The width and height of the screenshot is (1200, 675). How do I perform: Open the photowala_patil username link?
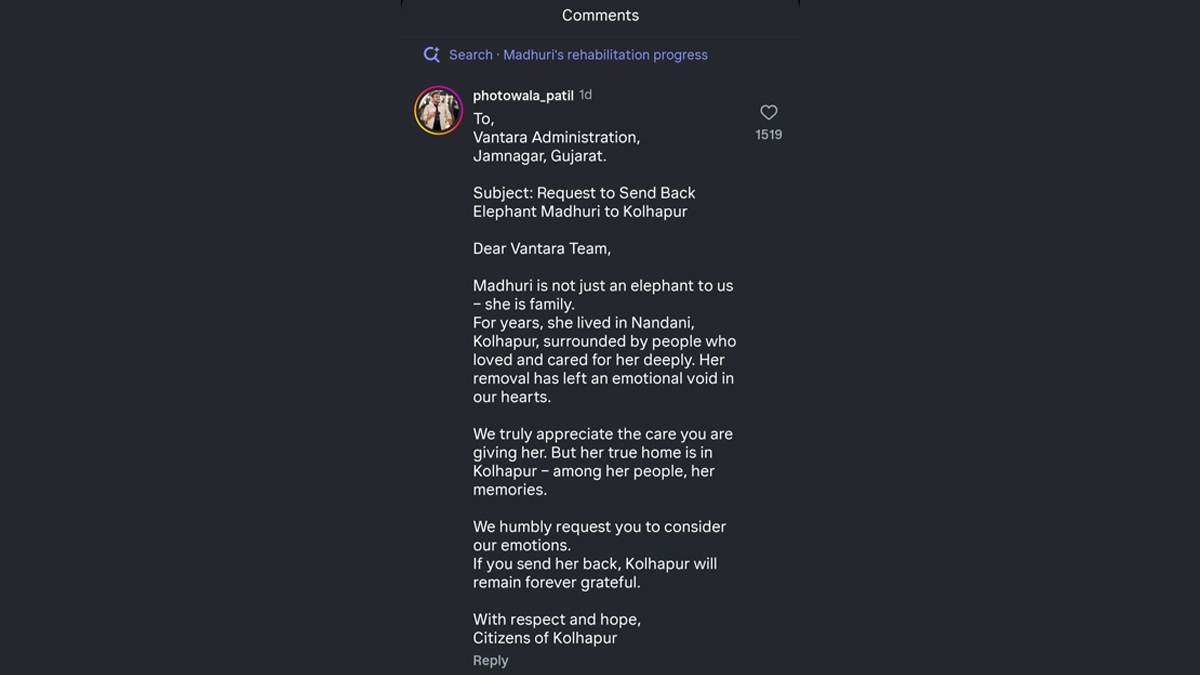click(x=523, y=96)
